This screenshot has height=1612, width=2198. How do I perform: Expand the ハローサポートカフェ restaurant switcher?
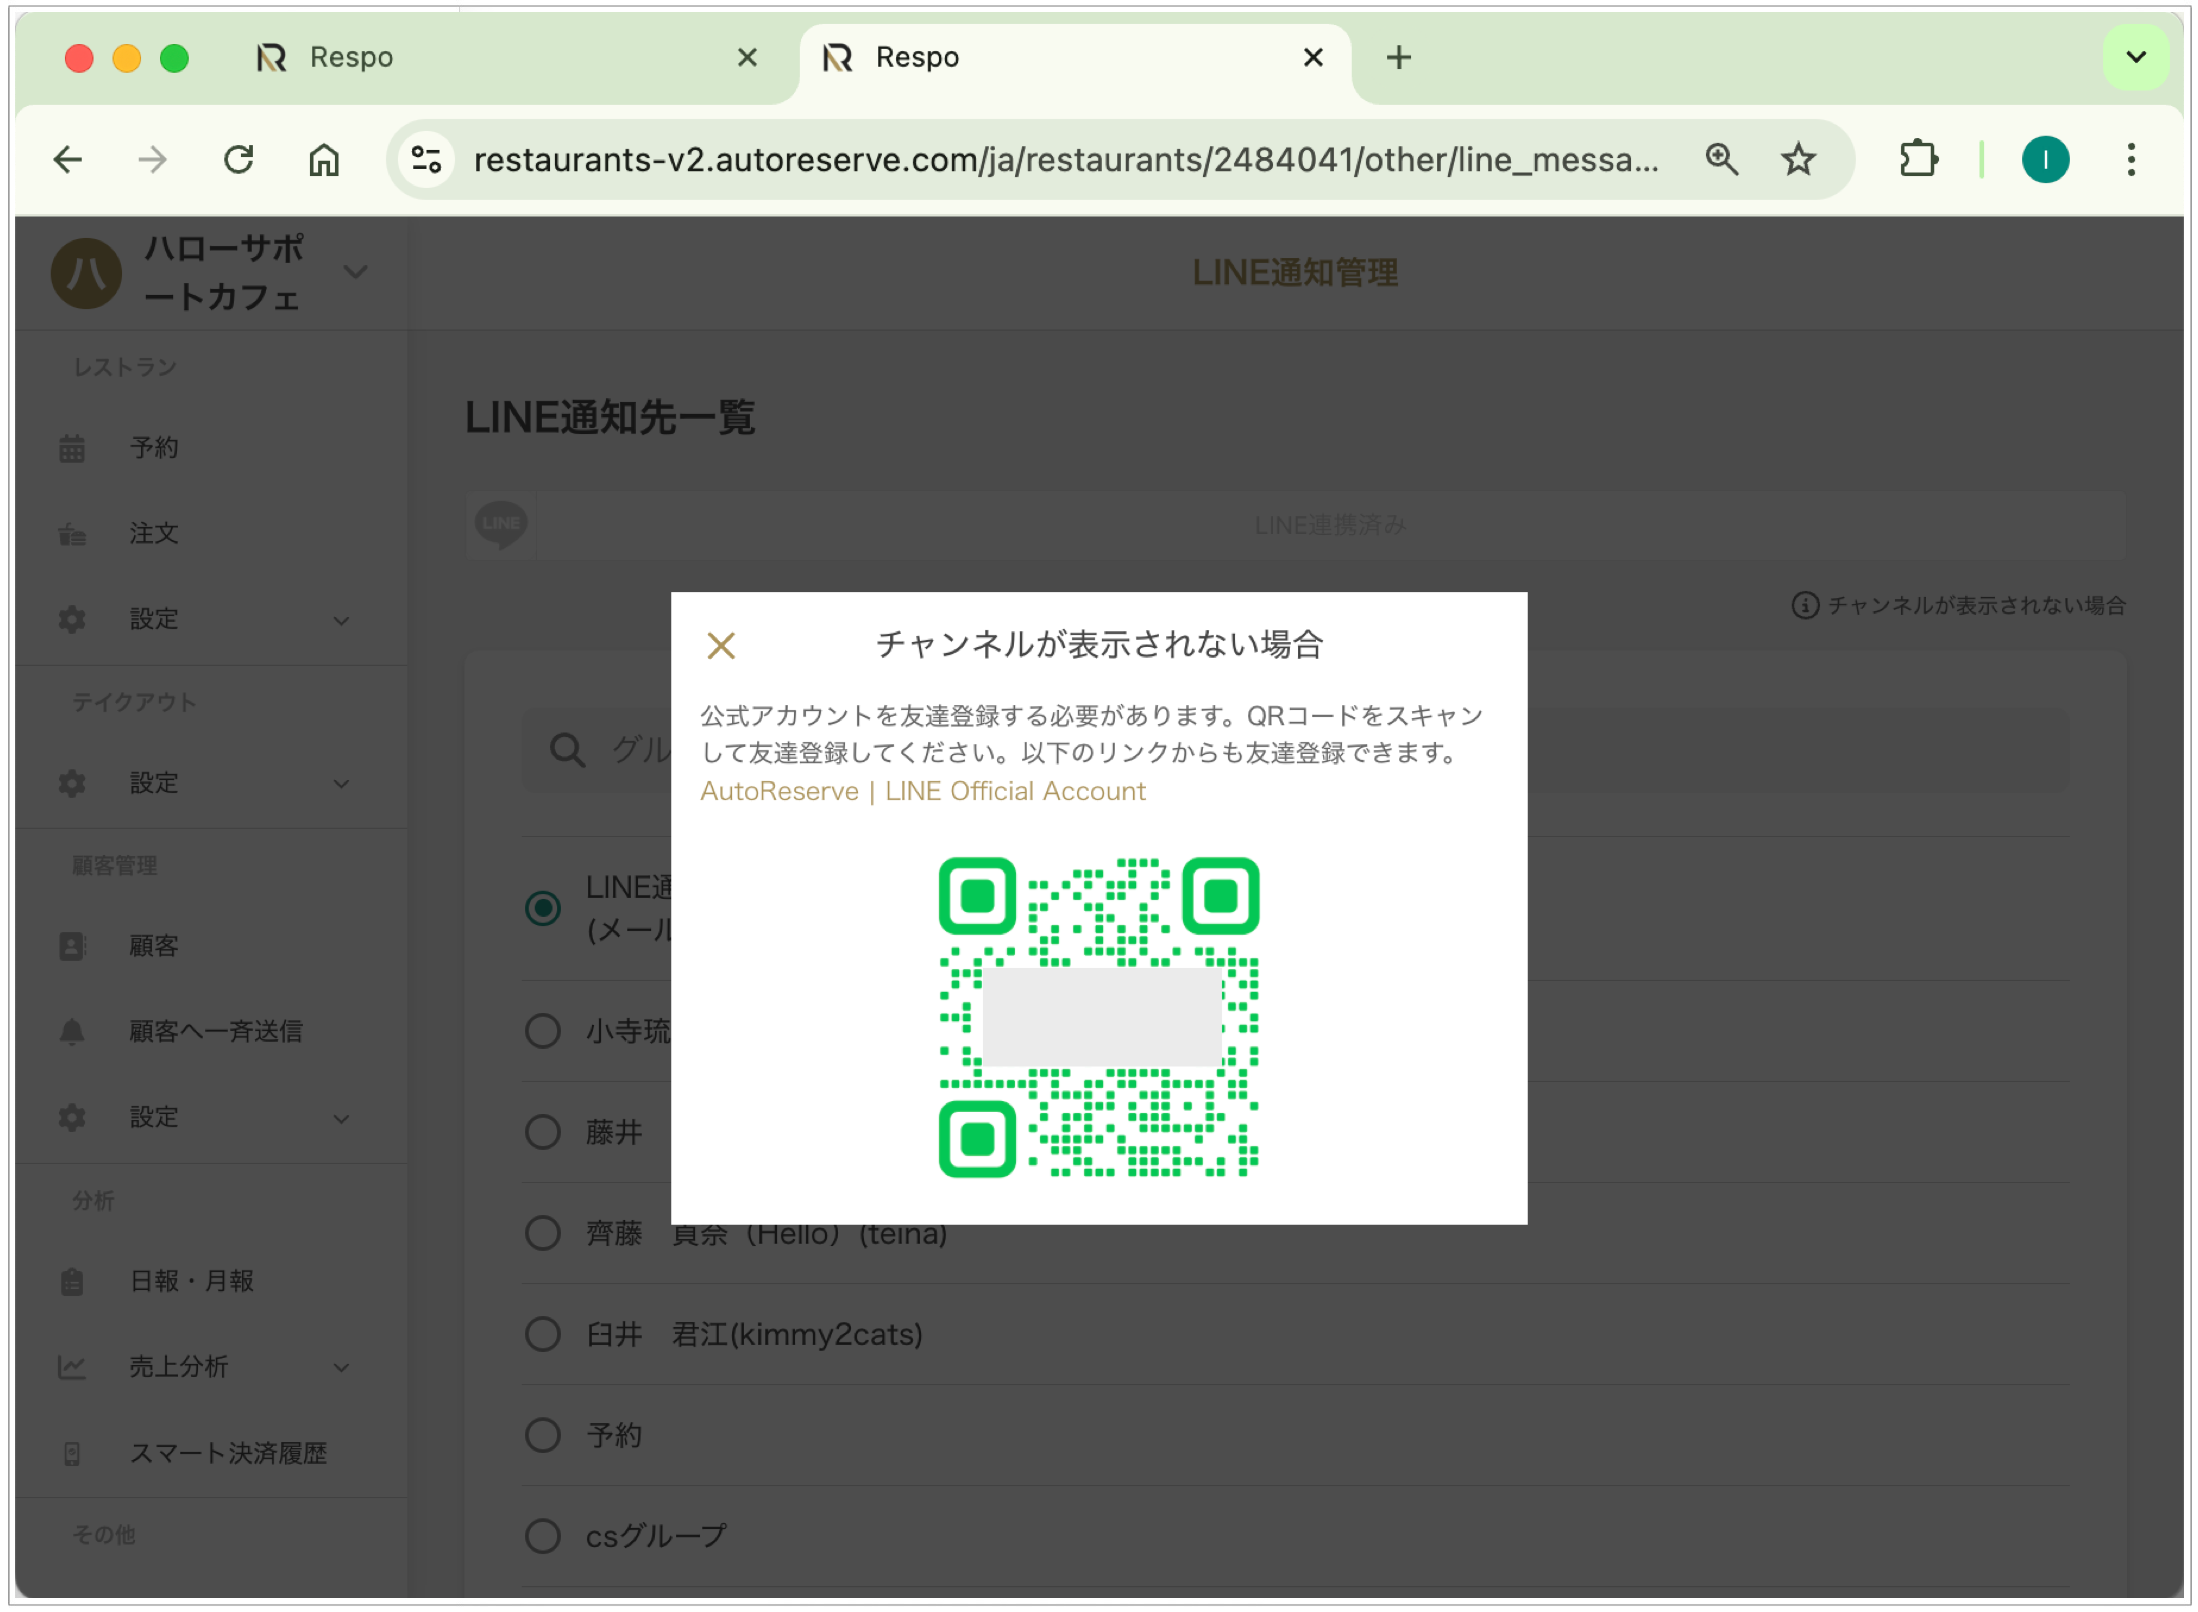(355, 272)
